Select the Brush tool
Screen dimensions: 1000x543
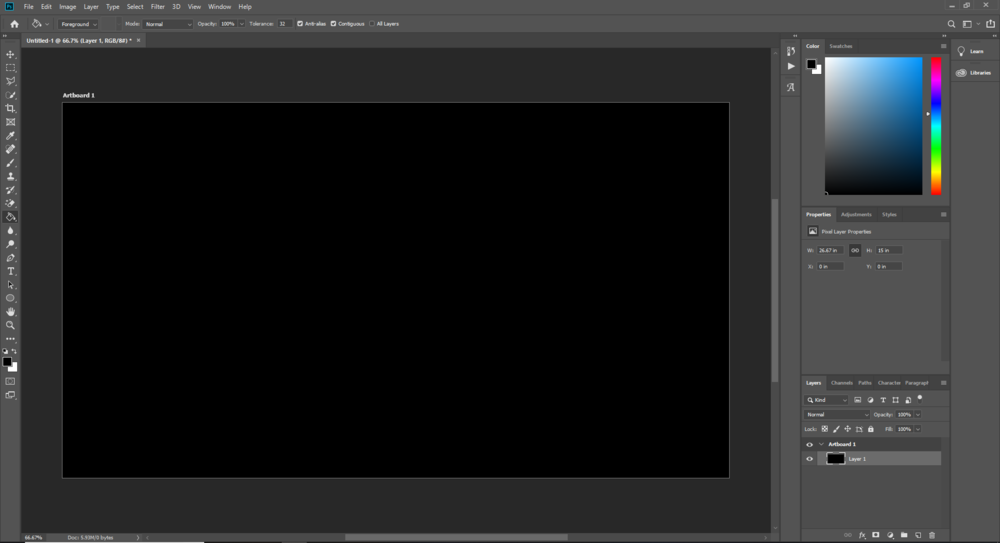pyautogui.click(x=10, y=163)
